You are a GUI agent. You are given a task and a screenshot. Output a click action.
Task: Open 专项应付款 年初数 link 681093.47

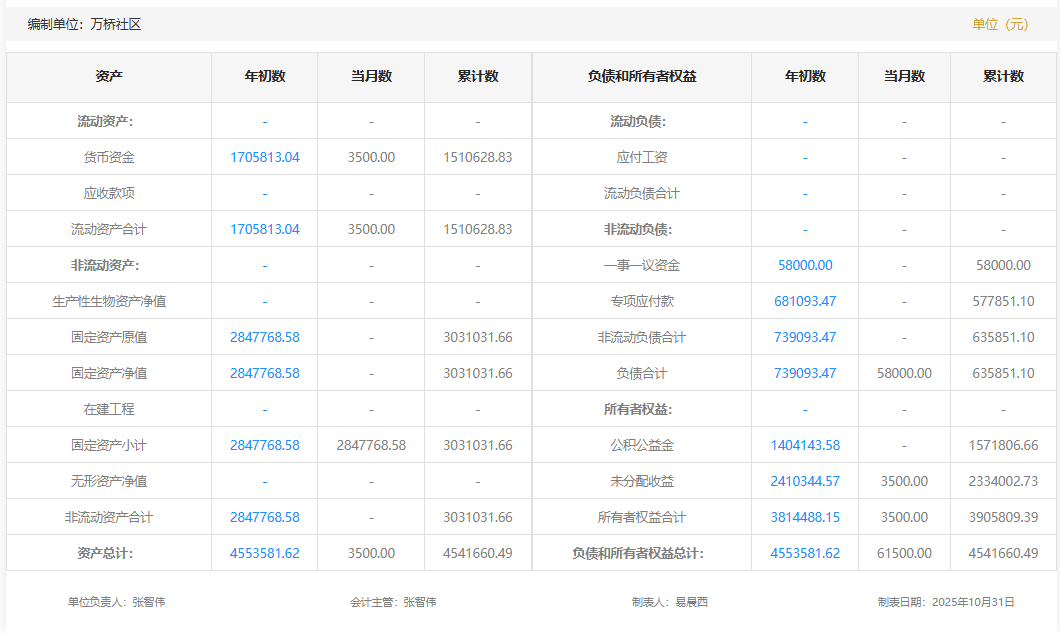point(805,301)
